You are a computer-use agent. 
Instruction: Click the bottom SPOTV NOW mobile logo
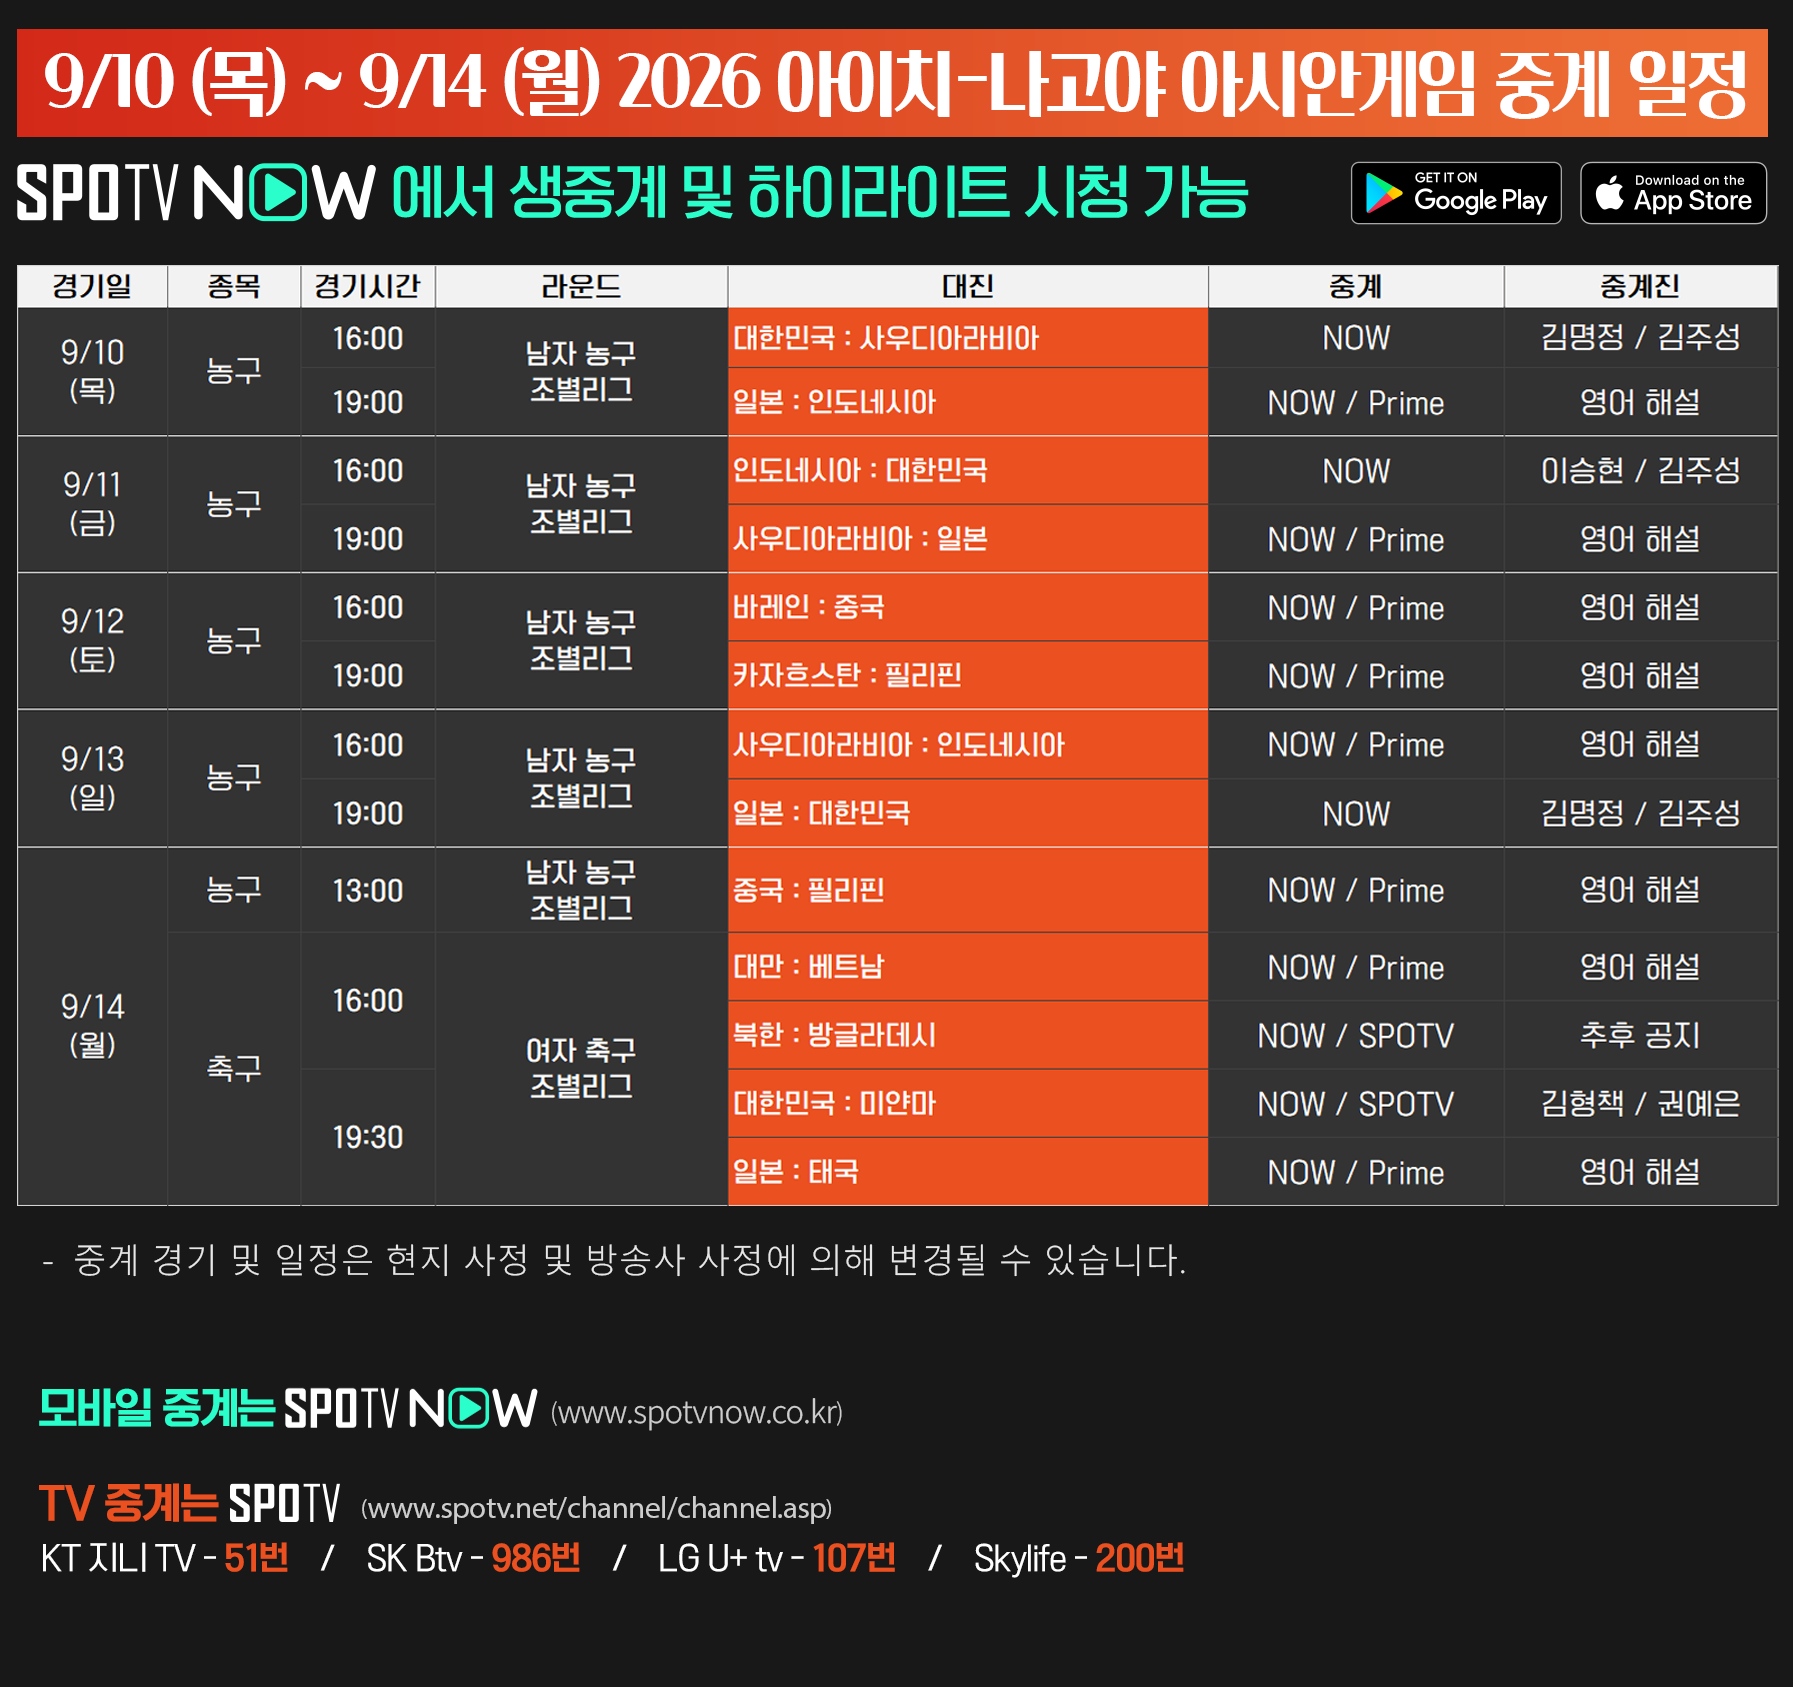click(x=411, y=1409)
